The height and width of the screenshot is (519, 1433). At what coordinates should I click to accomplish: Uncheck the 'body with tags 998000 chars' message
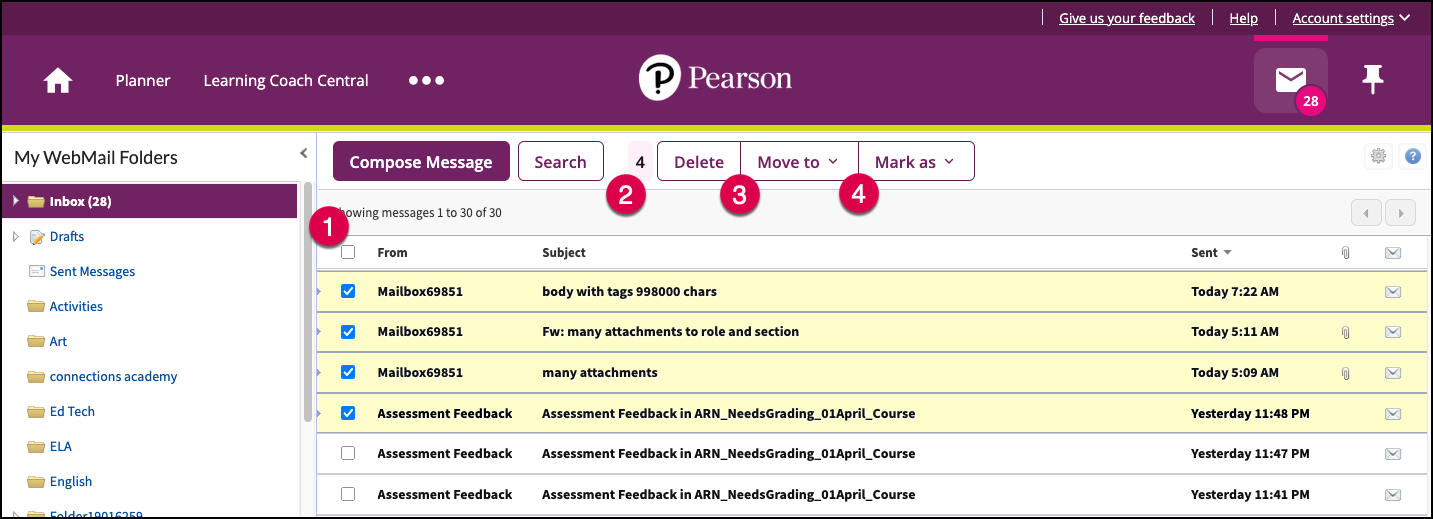point(348,292)
